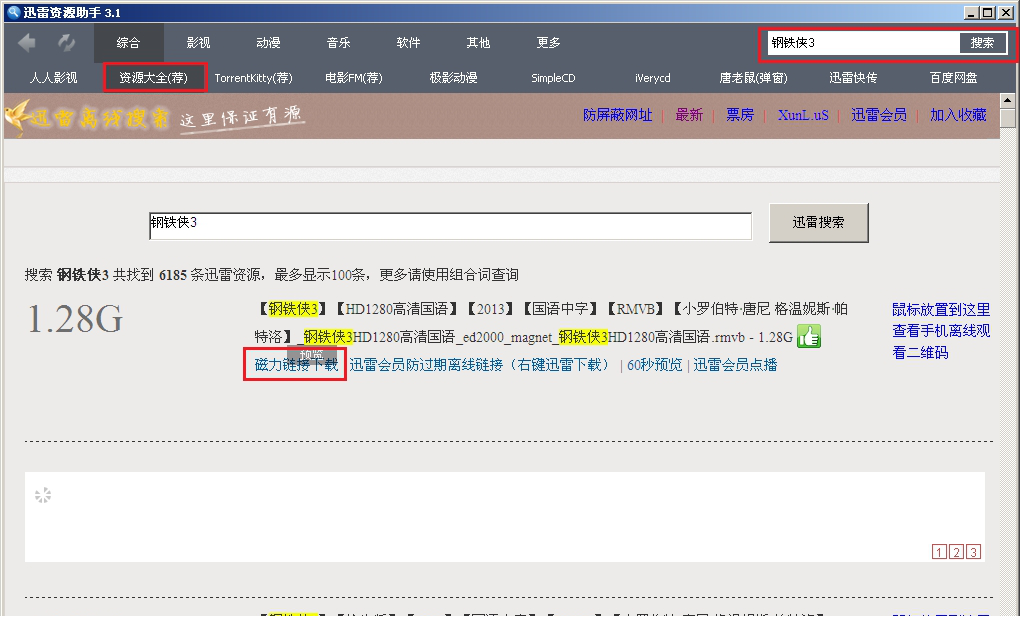Screen dimensions: 1020x640
Task: Click the refresh icon in toolbar
Action: point(66,43)
